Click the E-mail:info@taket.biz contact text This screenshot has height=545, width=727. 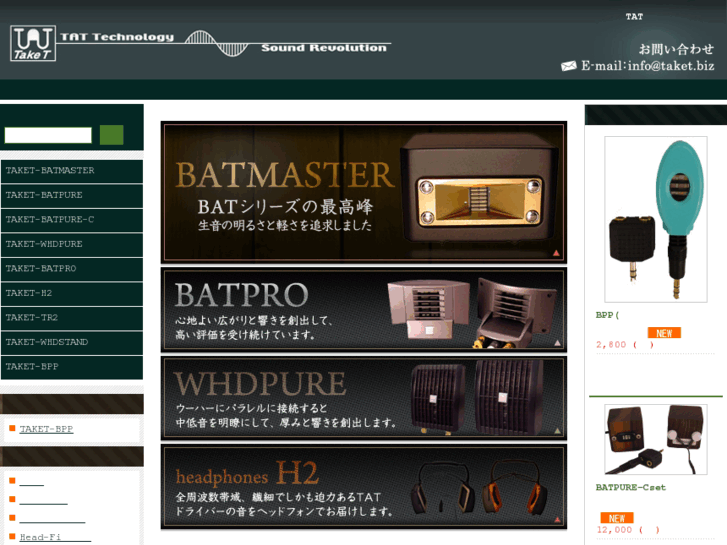tap(648, 66)
